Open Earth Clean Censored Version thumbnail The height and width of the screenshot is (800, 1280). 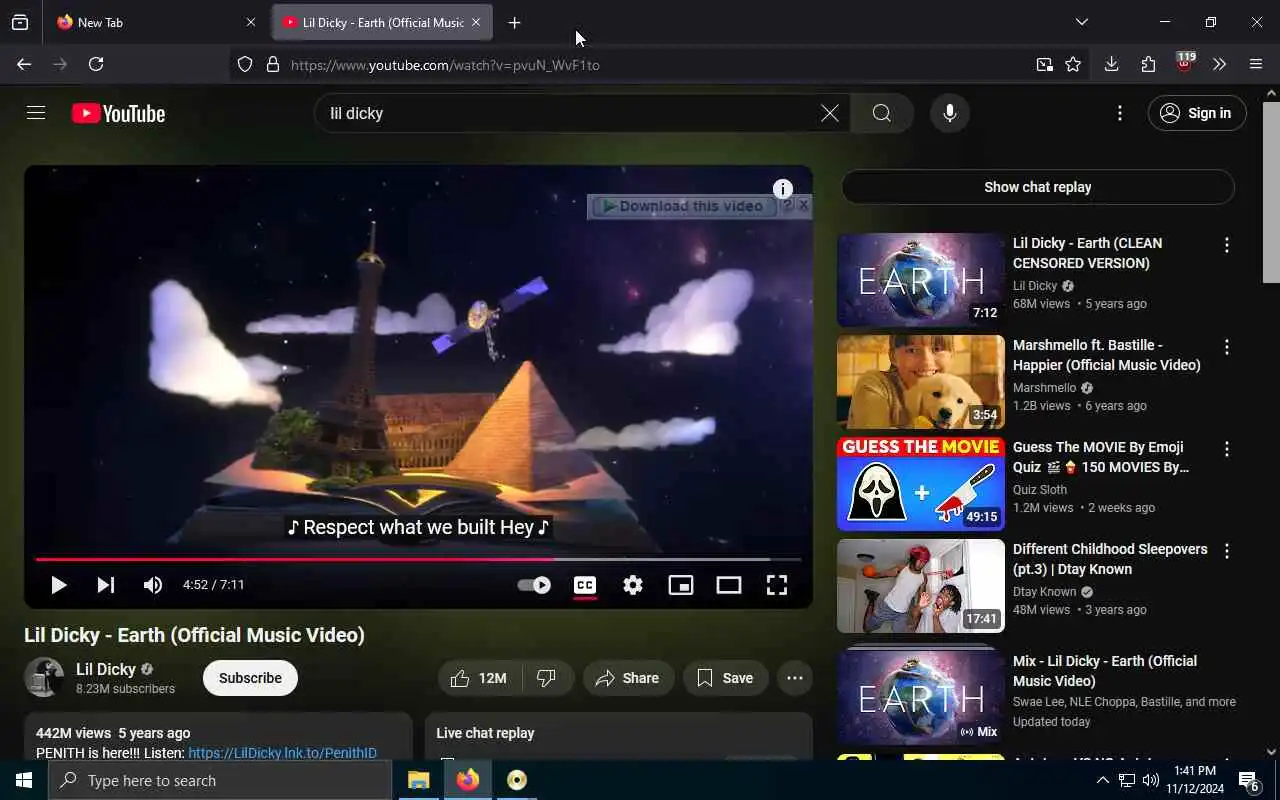[921, 280]
